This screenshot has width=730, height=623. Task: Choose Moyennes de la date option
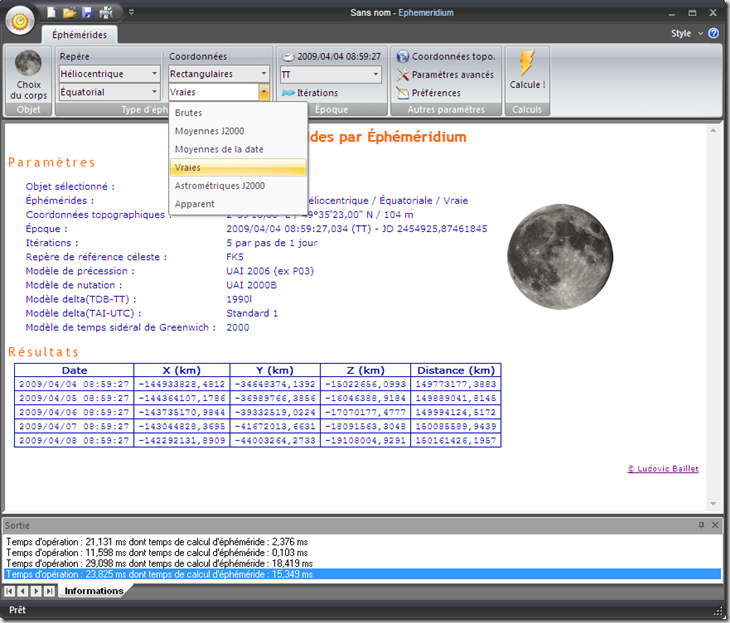[238, 149]
